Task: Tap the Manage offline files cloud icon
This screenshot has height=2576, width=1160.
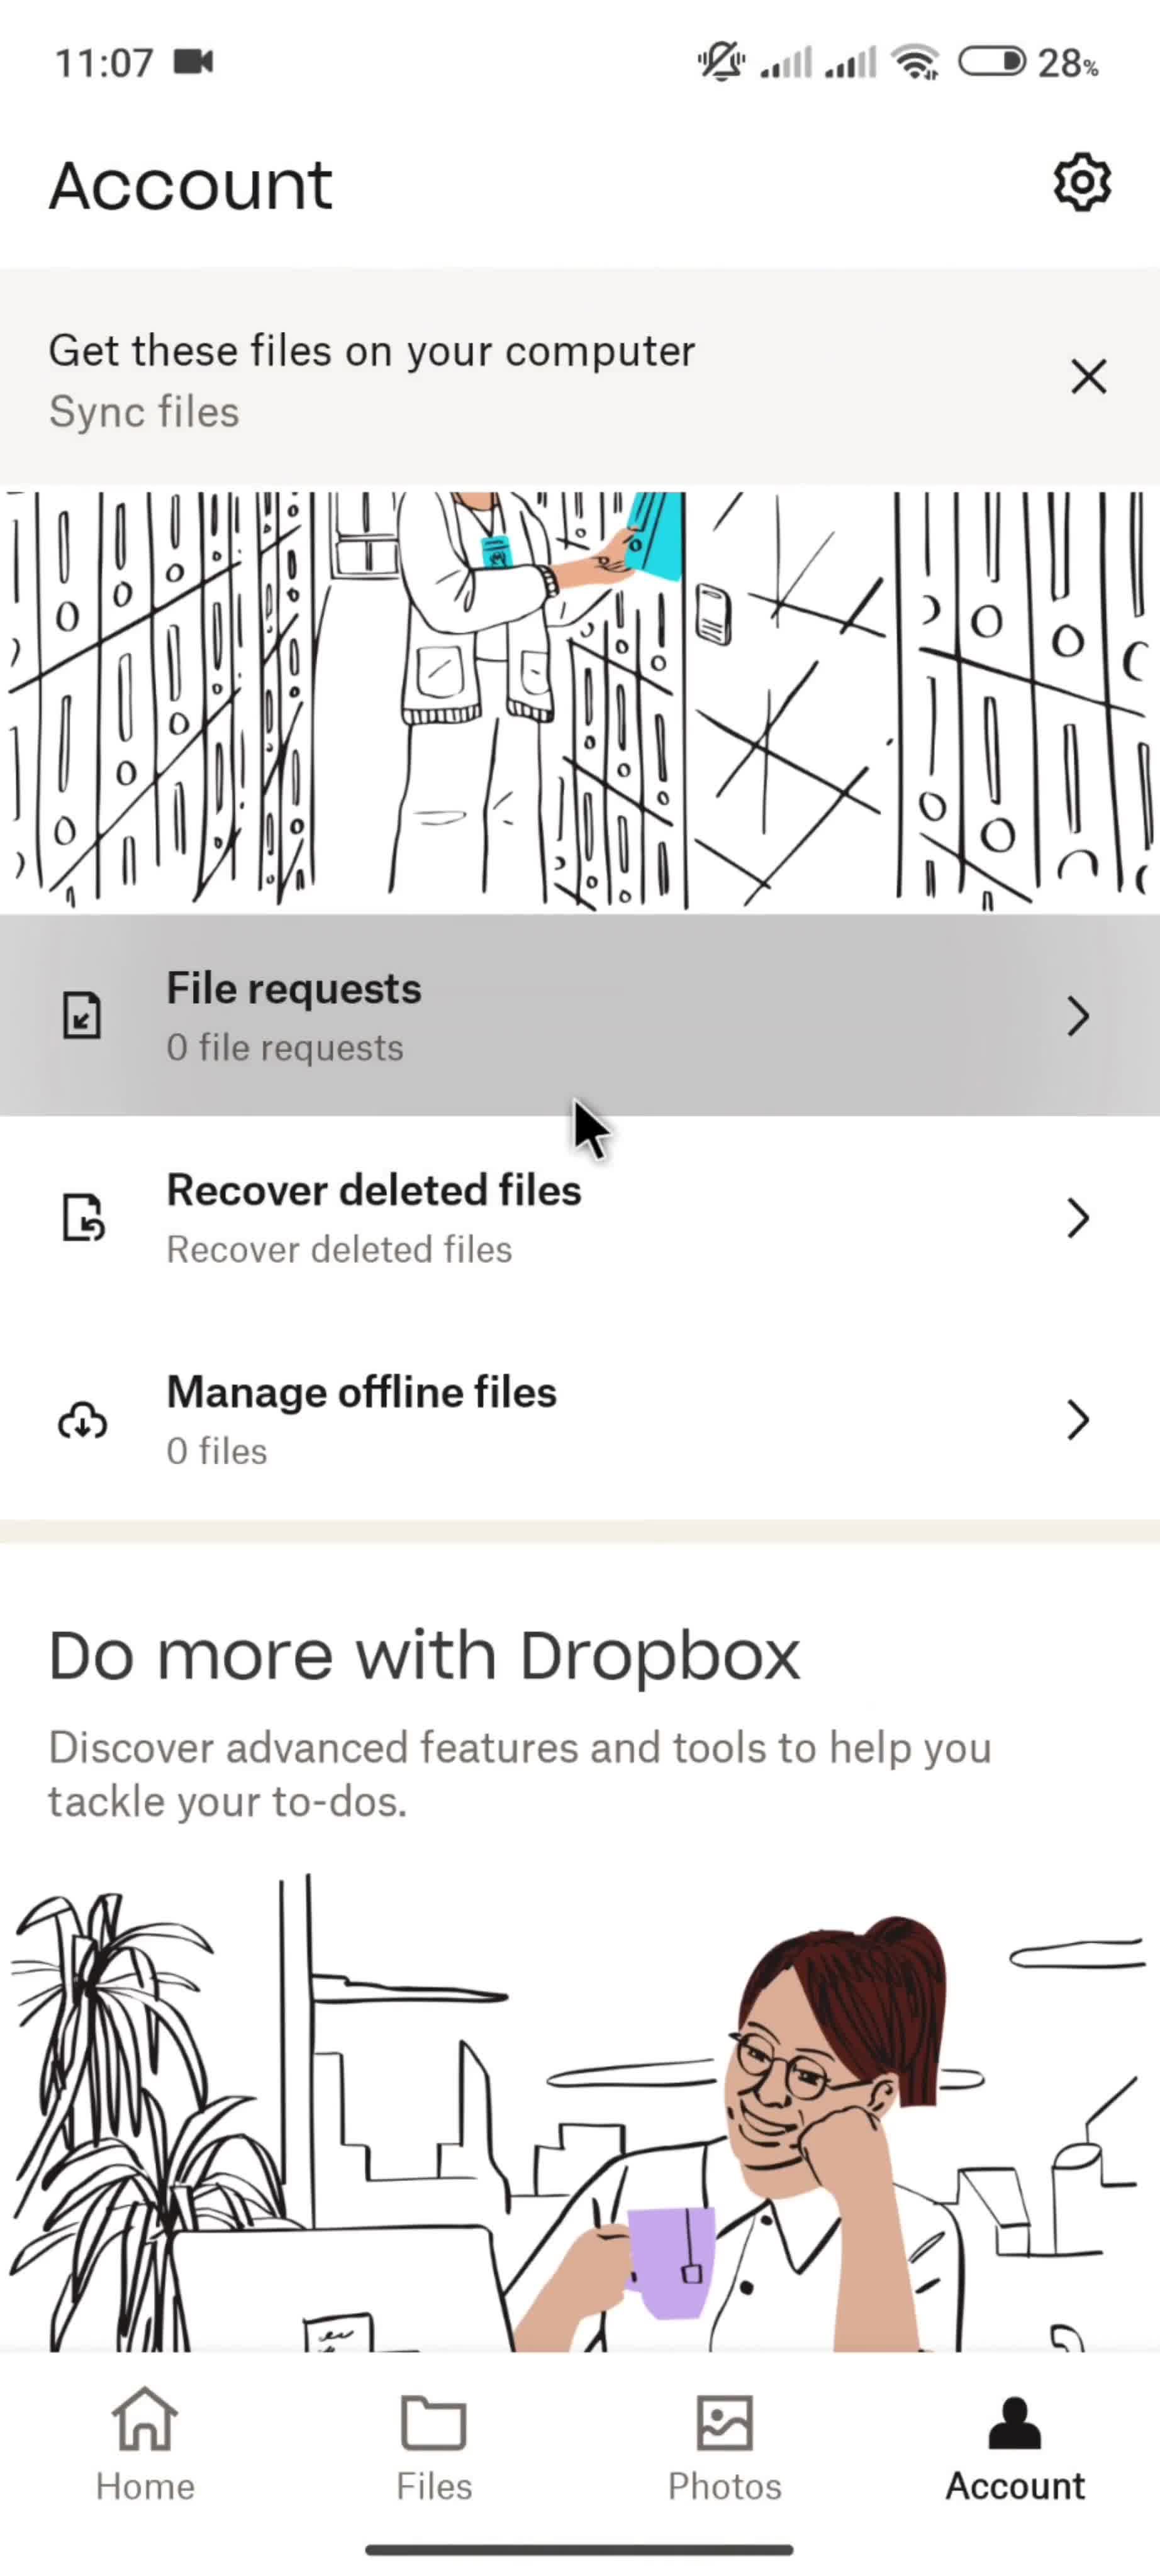Action: 82,1420
